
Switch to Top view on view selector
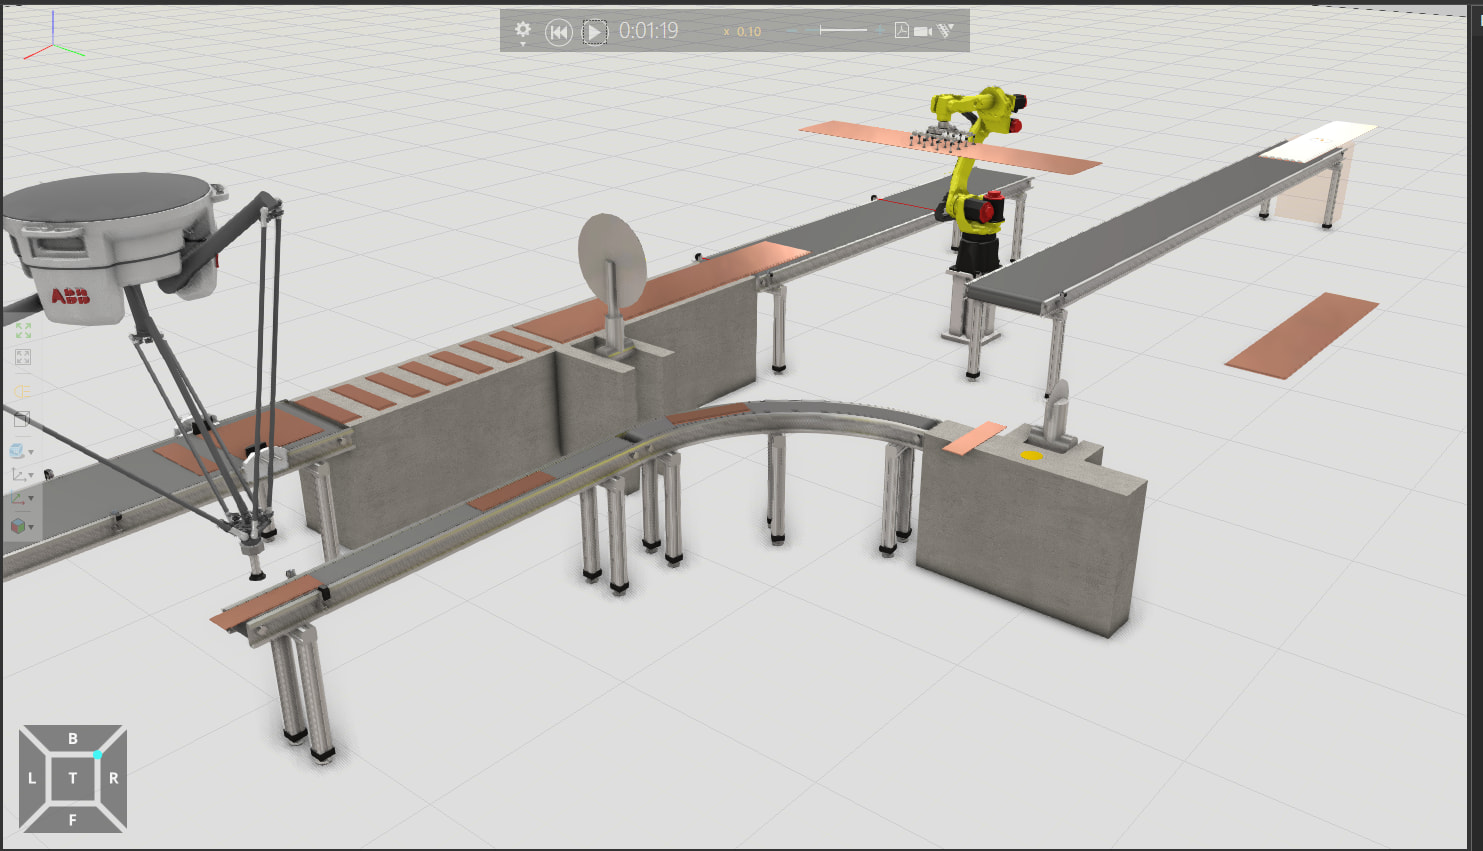[x=72, y=778]
